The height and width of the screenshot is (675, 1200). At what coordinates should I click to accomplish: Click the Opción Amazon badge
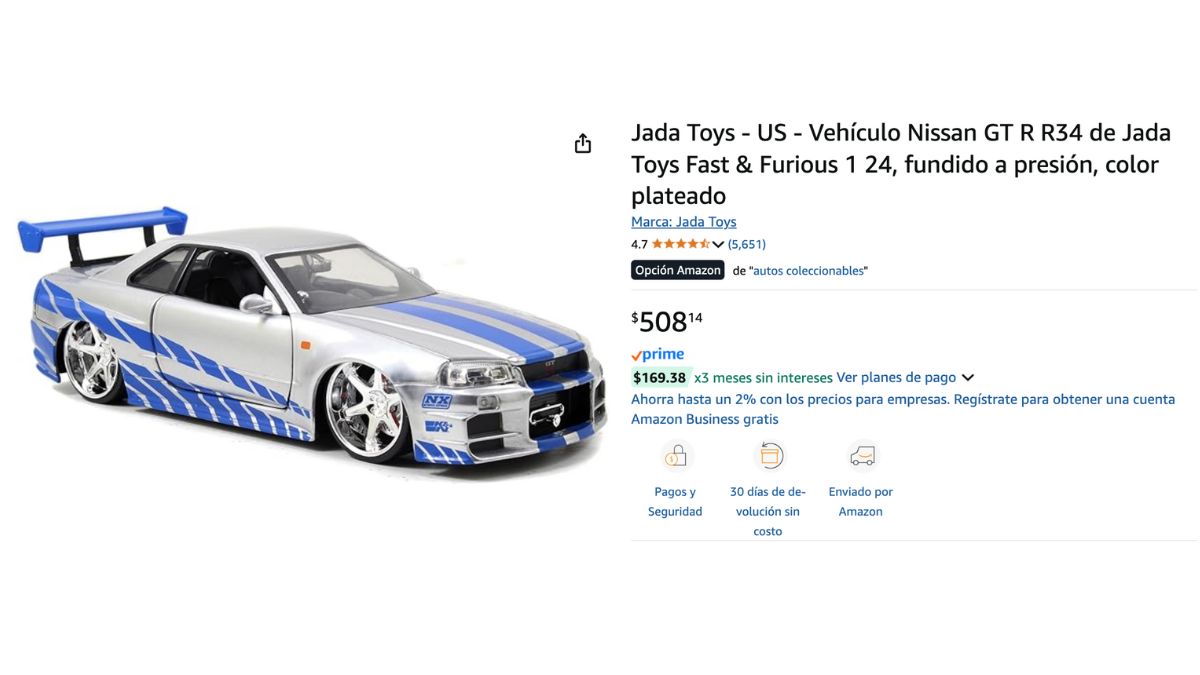[x=678, y=270]
